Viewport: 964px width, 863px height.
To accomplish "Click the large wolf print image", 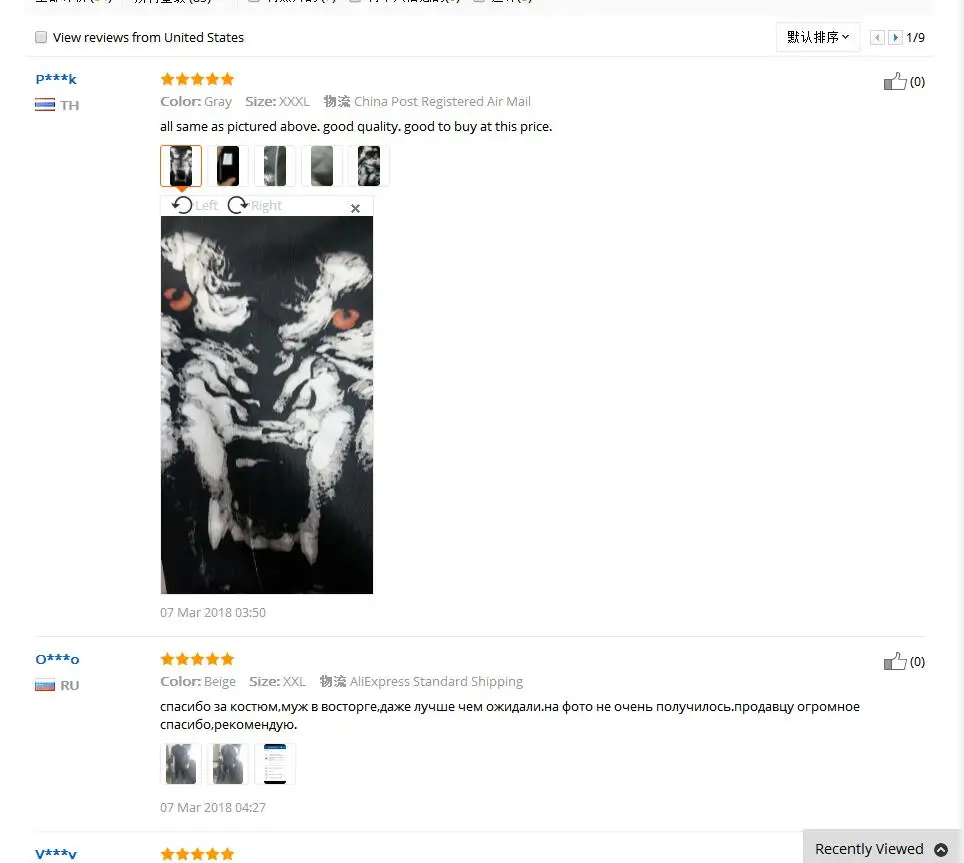I will 267,405.
